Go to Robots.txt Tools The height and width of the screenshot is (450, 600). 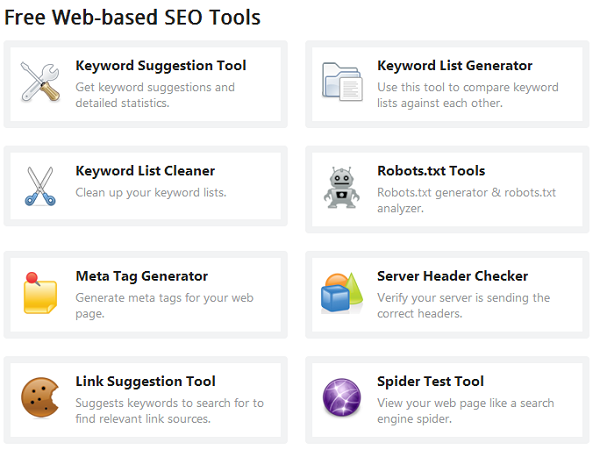(431, 171)
